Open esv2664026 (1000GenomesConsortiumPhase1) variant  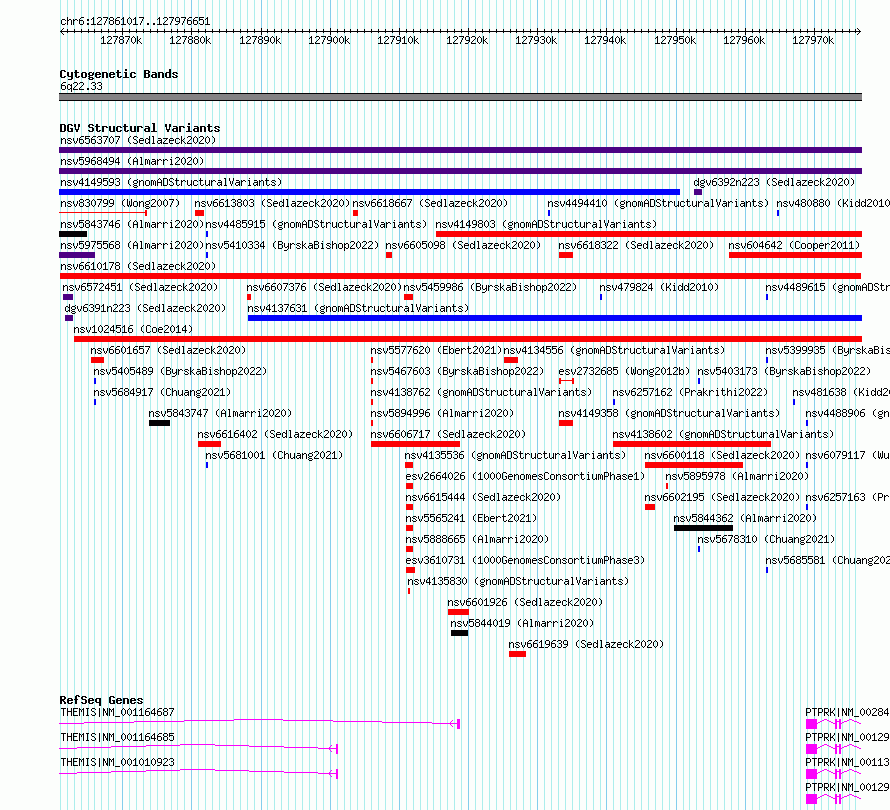click(x=526, y=476)
